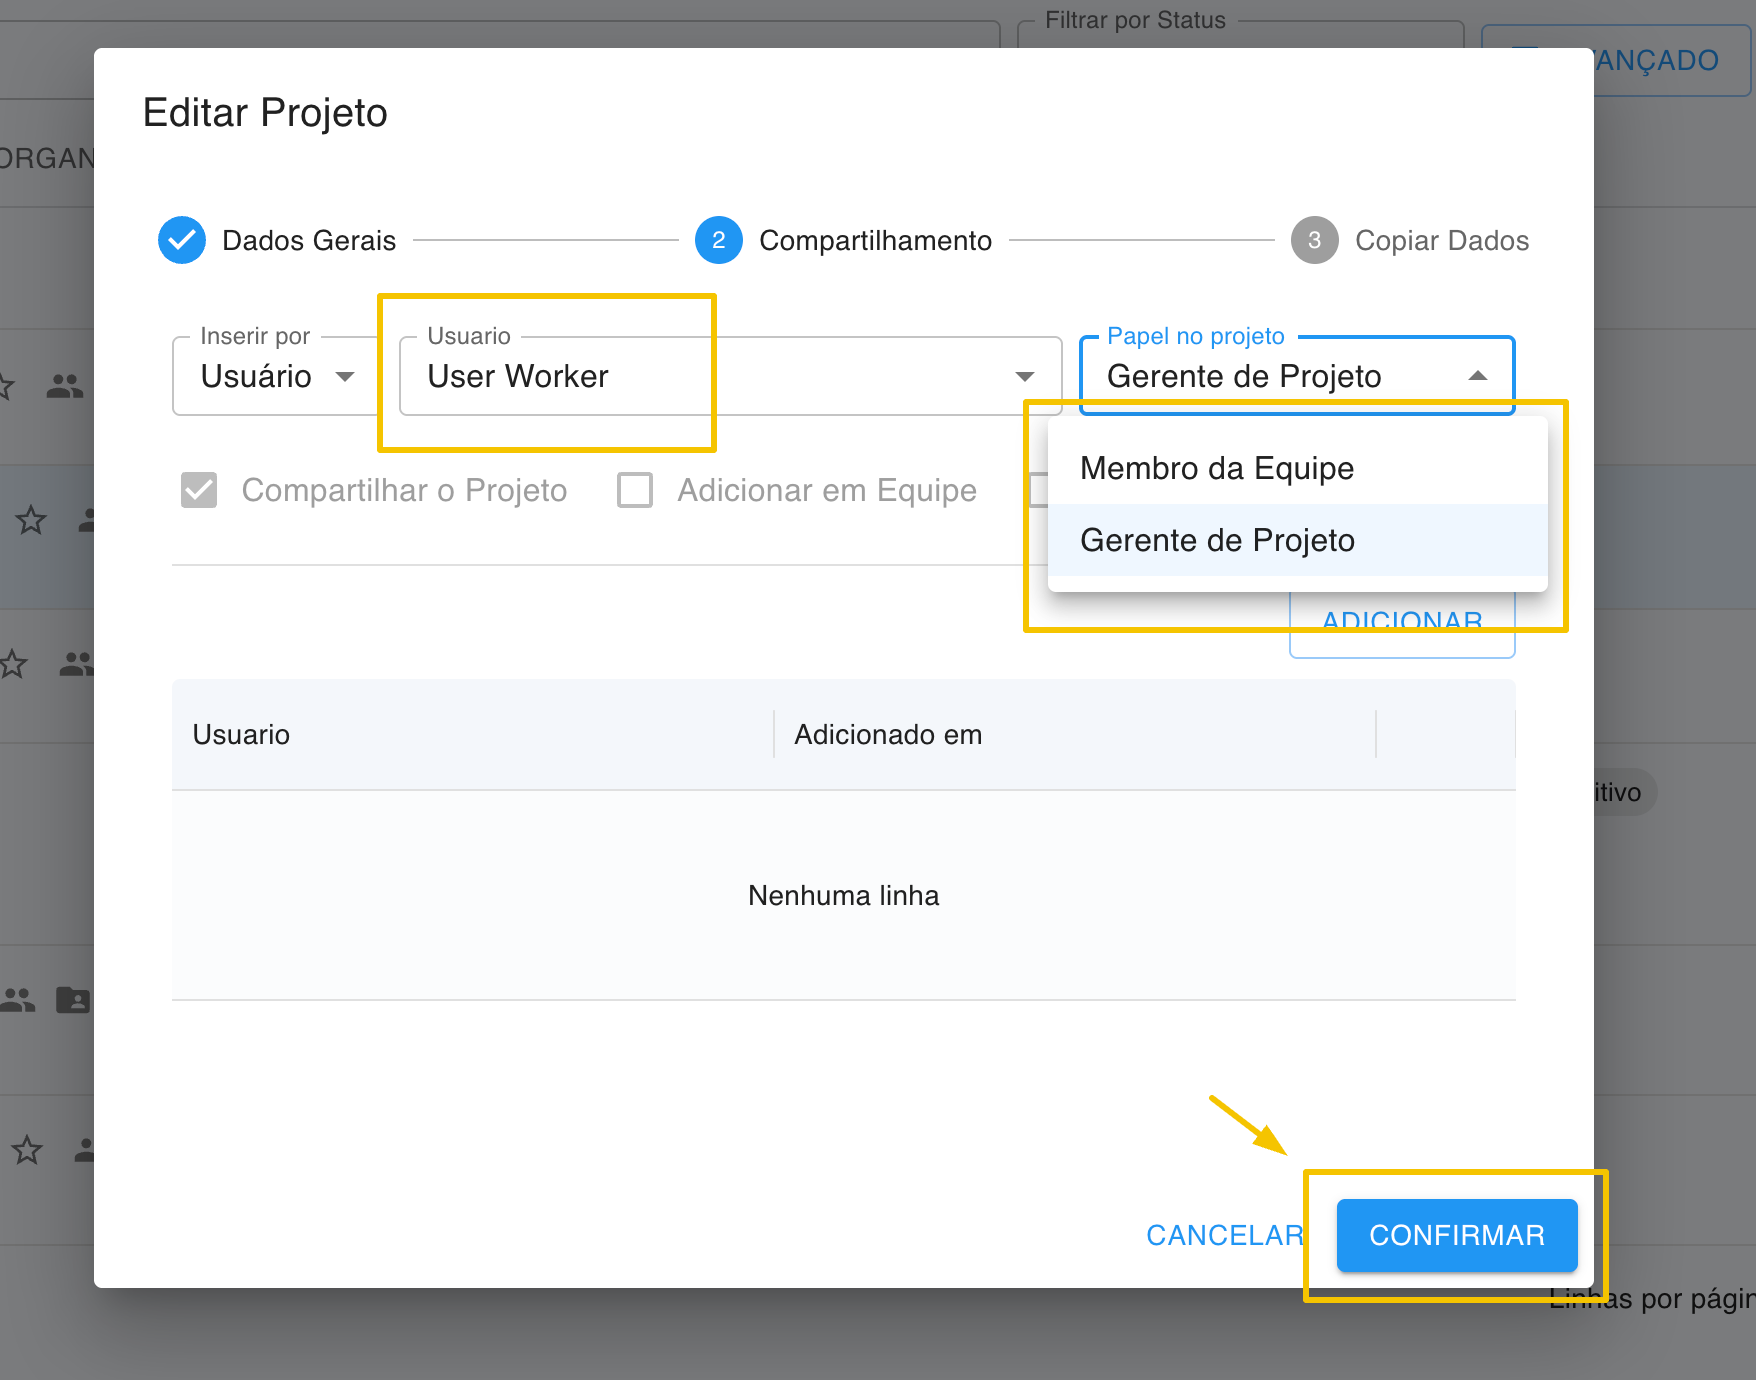Click the Copiar Dados step label

click(1442, 241)
